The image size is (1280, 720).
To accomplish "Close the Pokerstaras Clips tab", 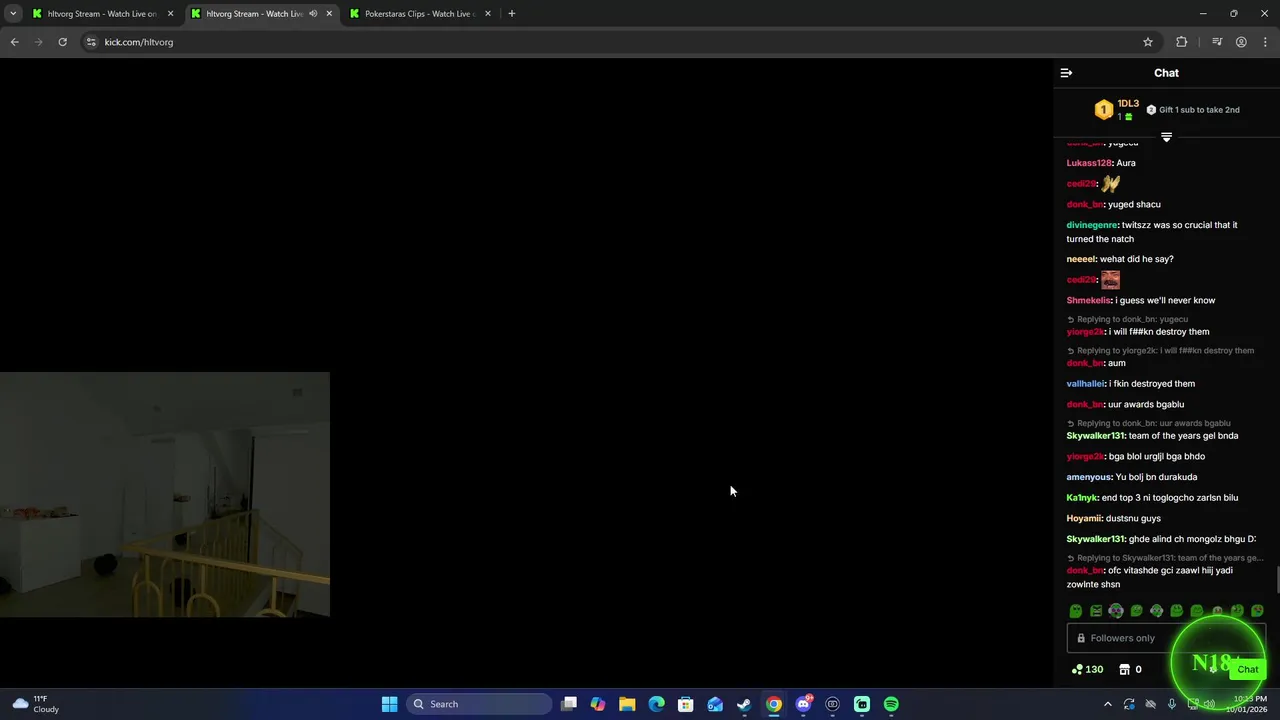I will (x=488, y=14).
